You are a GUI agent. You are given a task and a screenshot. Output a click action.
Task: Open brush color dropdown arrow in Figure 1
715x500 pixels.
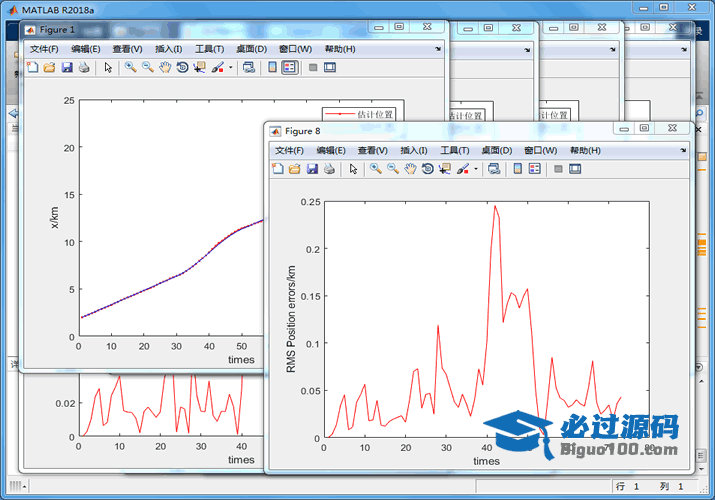(230, 67)
